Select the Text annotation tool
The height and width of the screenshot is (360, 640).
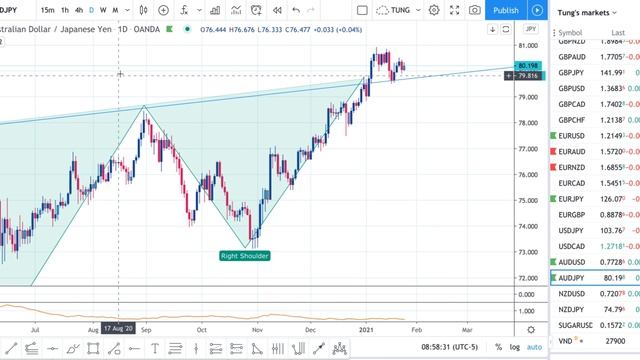(x=155, y=348)
